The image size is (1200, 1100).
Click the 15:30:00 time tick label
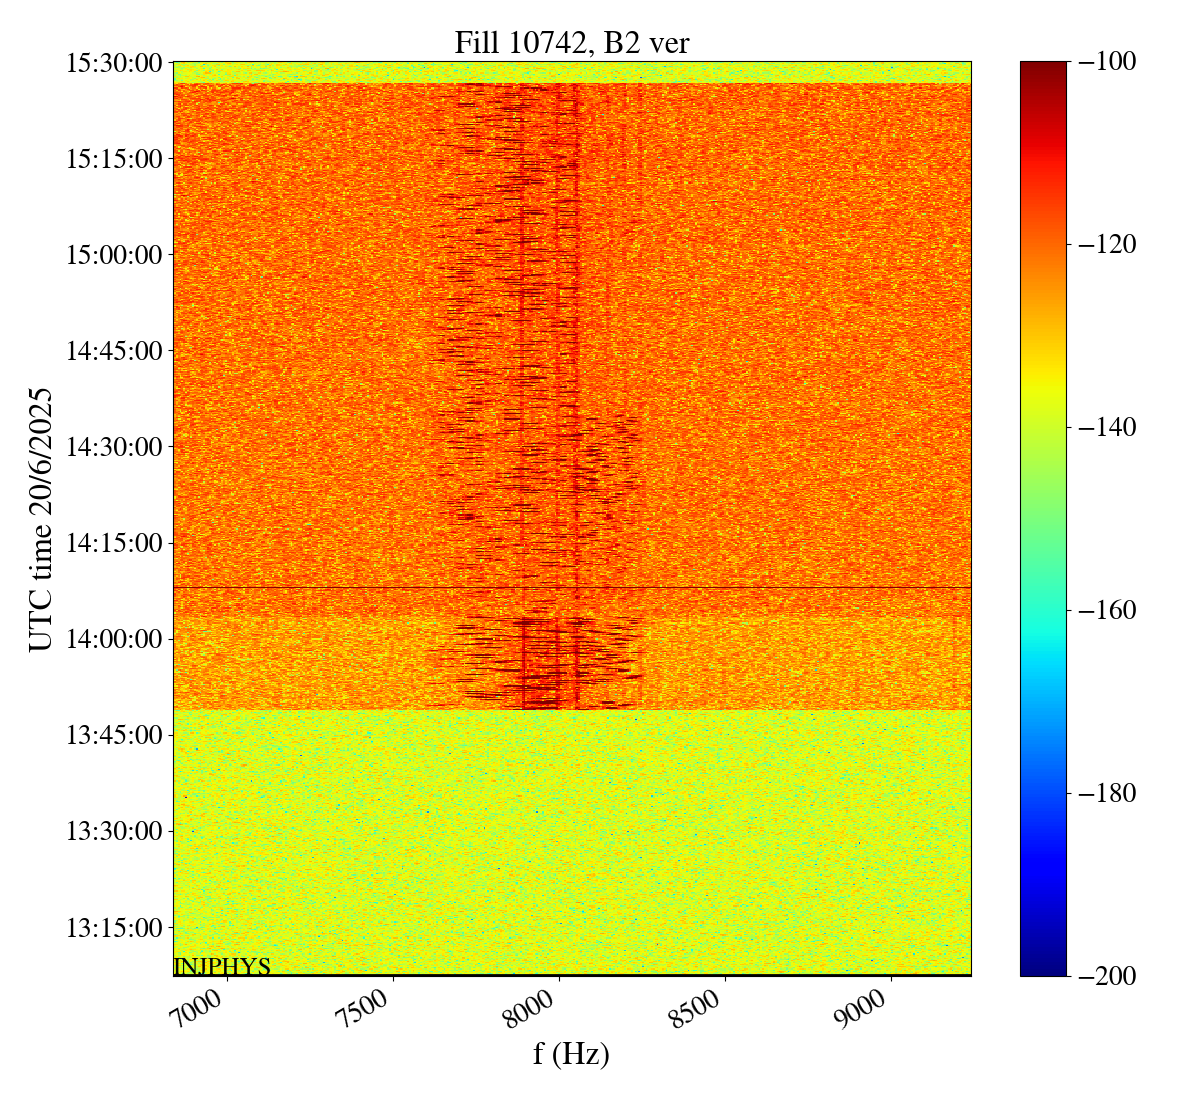114,63
